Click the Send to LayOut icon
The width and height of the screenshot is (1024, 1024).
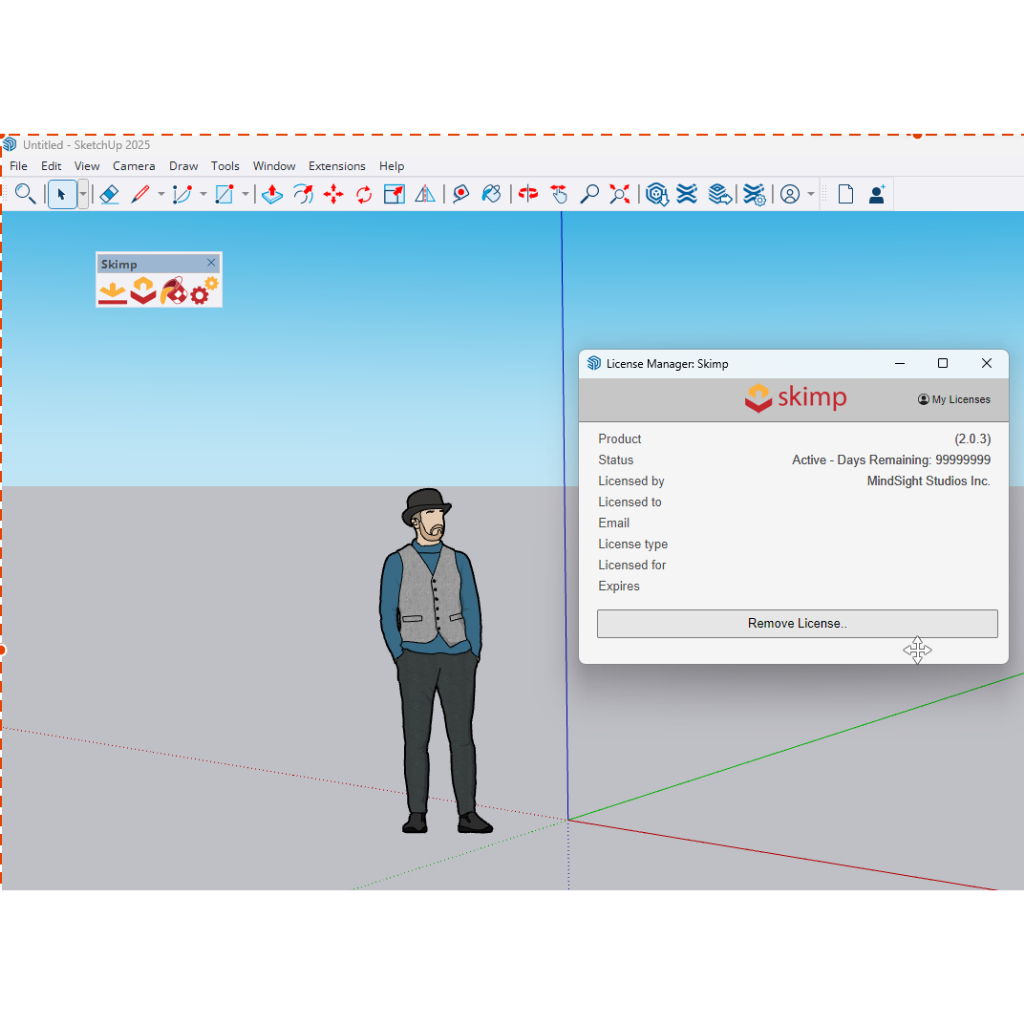[720, 194]
